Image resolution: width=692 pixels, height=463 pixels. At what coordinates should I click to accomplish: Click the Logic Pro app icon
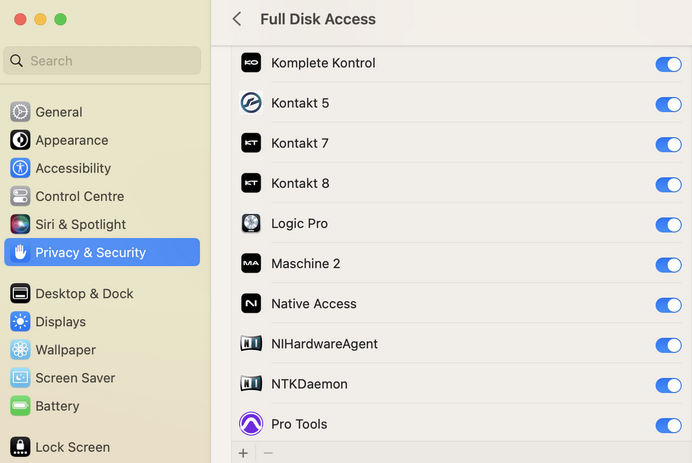point(251,223)
